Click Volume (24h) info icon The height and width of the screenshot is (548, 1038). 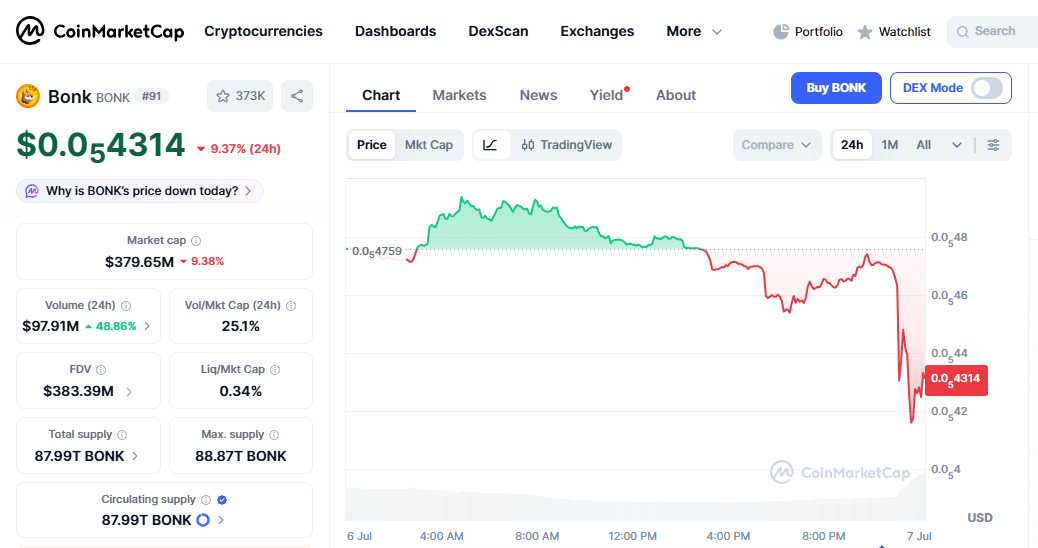pos(126,306)
